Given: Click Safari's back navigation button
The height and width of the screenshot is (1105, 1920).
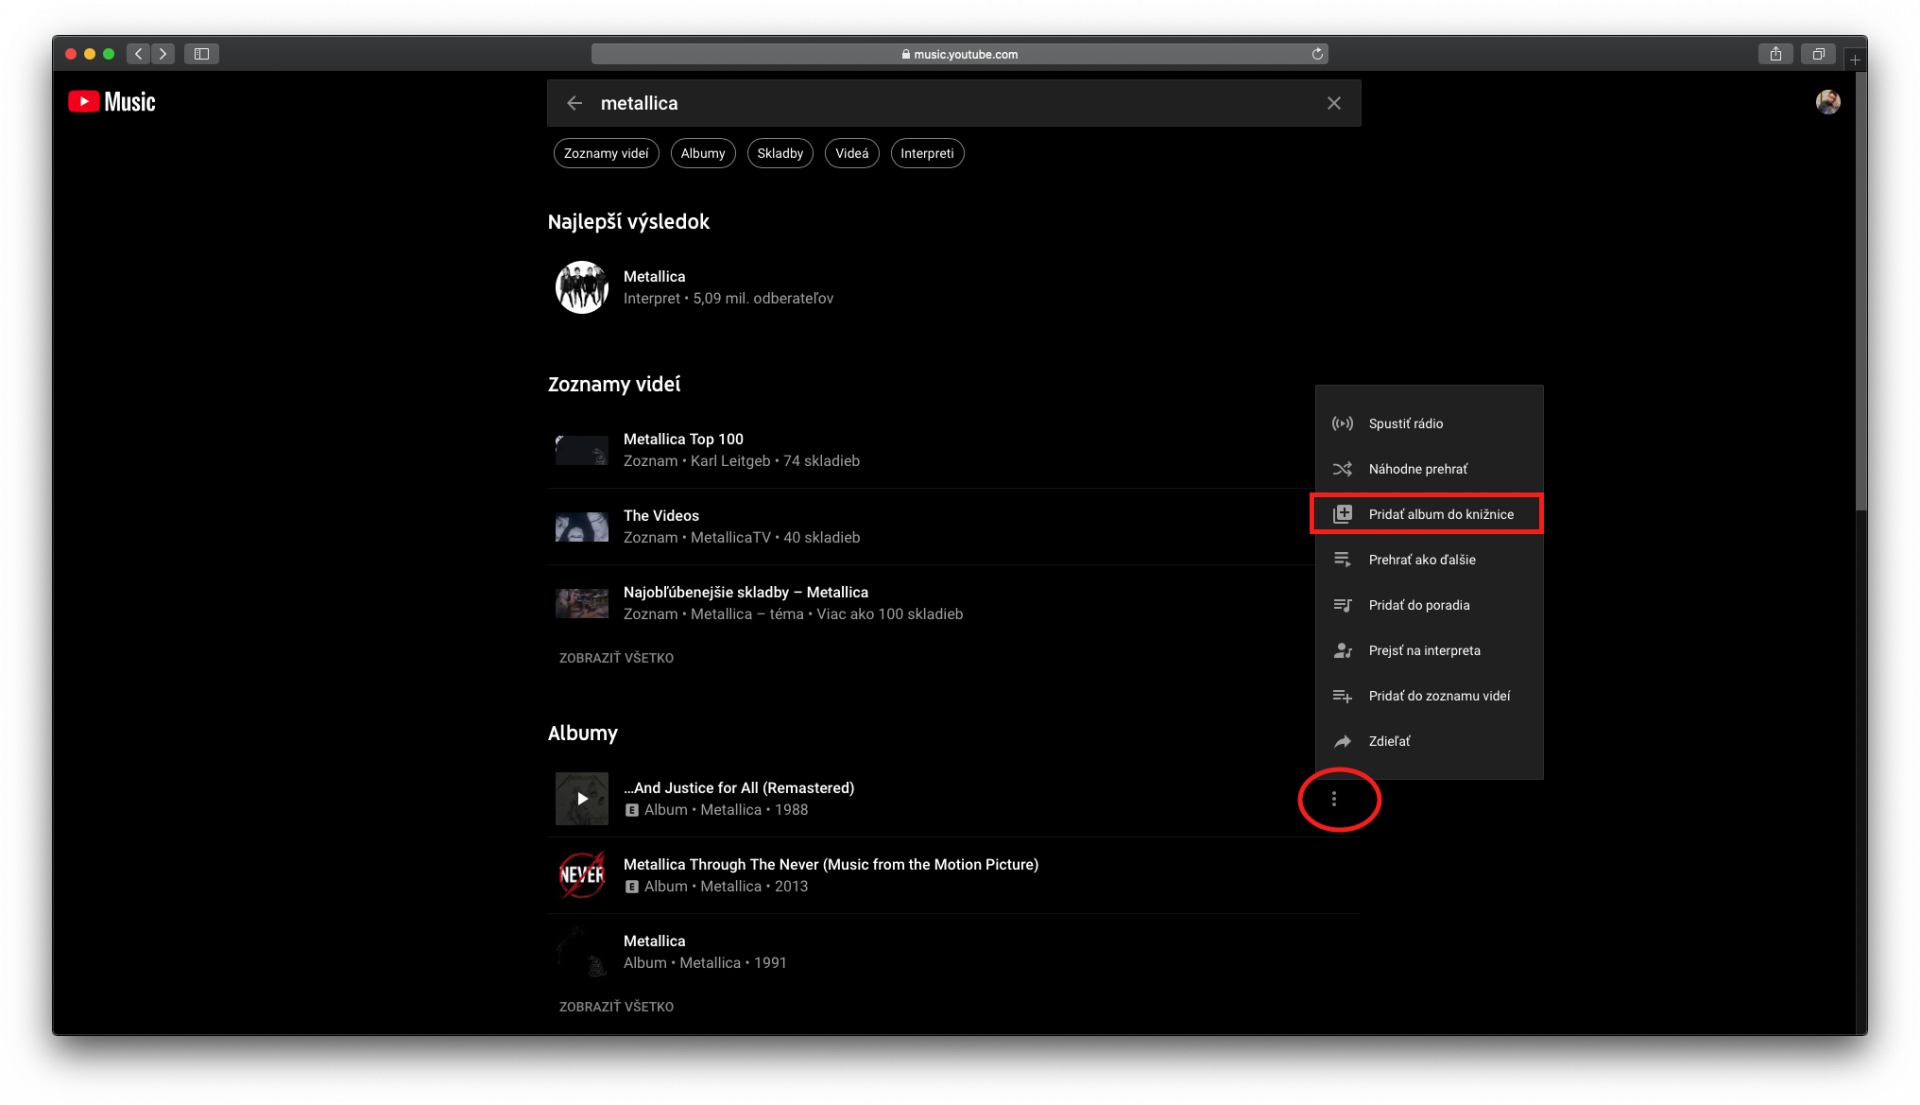Looking at the screenshot, I should click(x=138, y=54).
